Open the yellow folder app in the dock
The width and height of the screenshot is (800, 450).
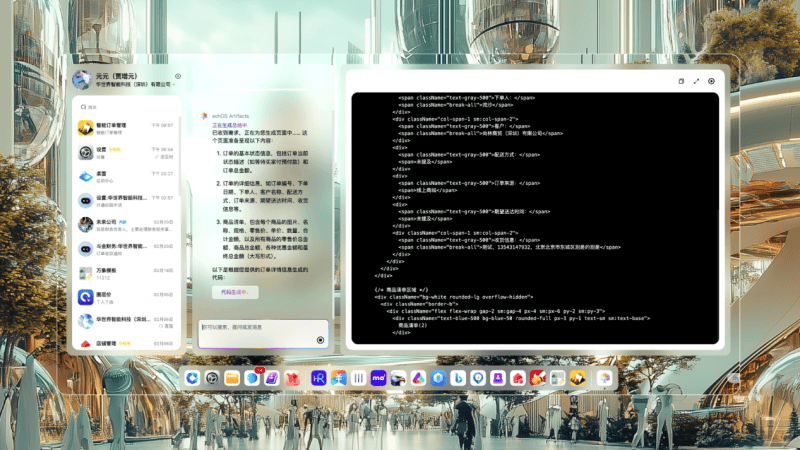tap(232, 377)
